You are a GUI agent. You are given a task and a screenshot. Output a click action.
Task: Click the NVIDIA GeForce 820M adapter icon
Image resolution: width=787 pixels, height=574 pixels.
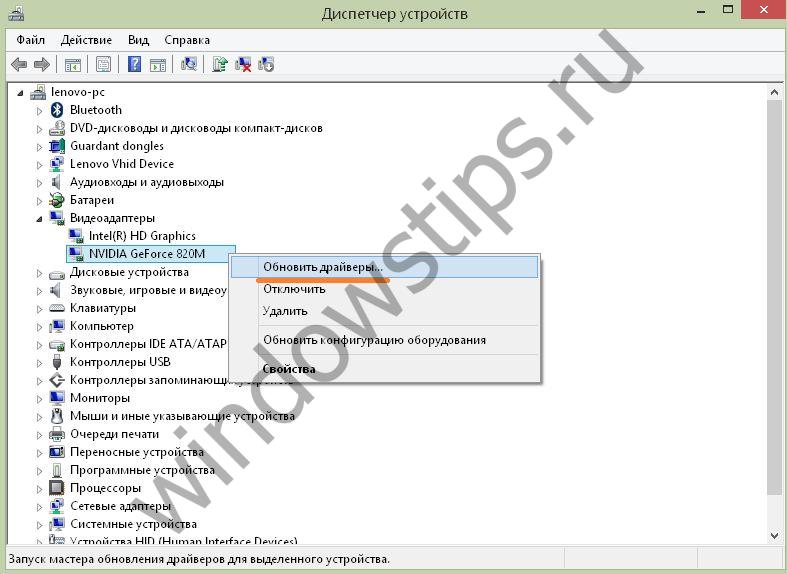76,254
